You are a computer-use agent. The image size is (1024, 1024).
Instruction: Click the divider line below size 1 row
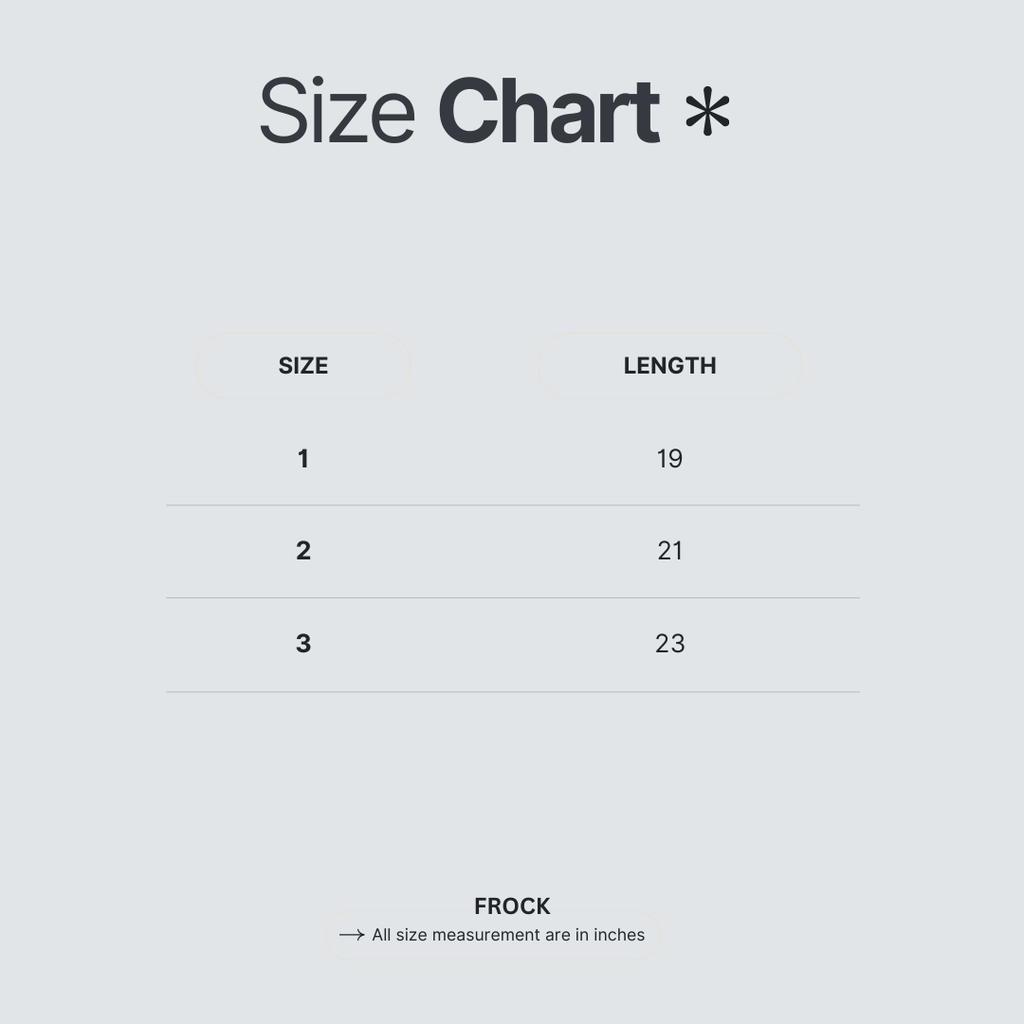pos(512,505)
